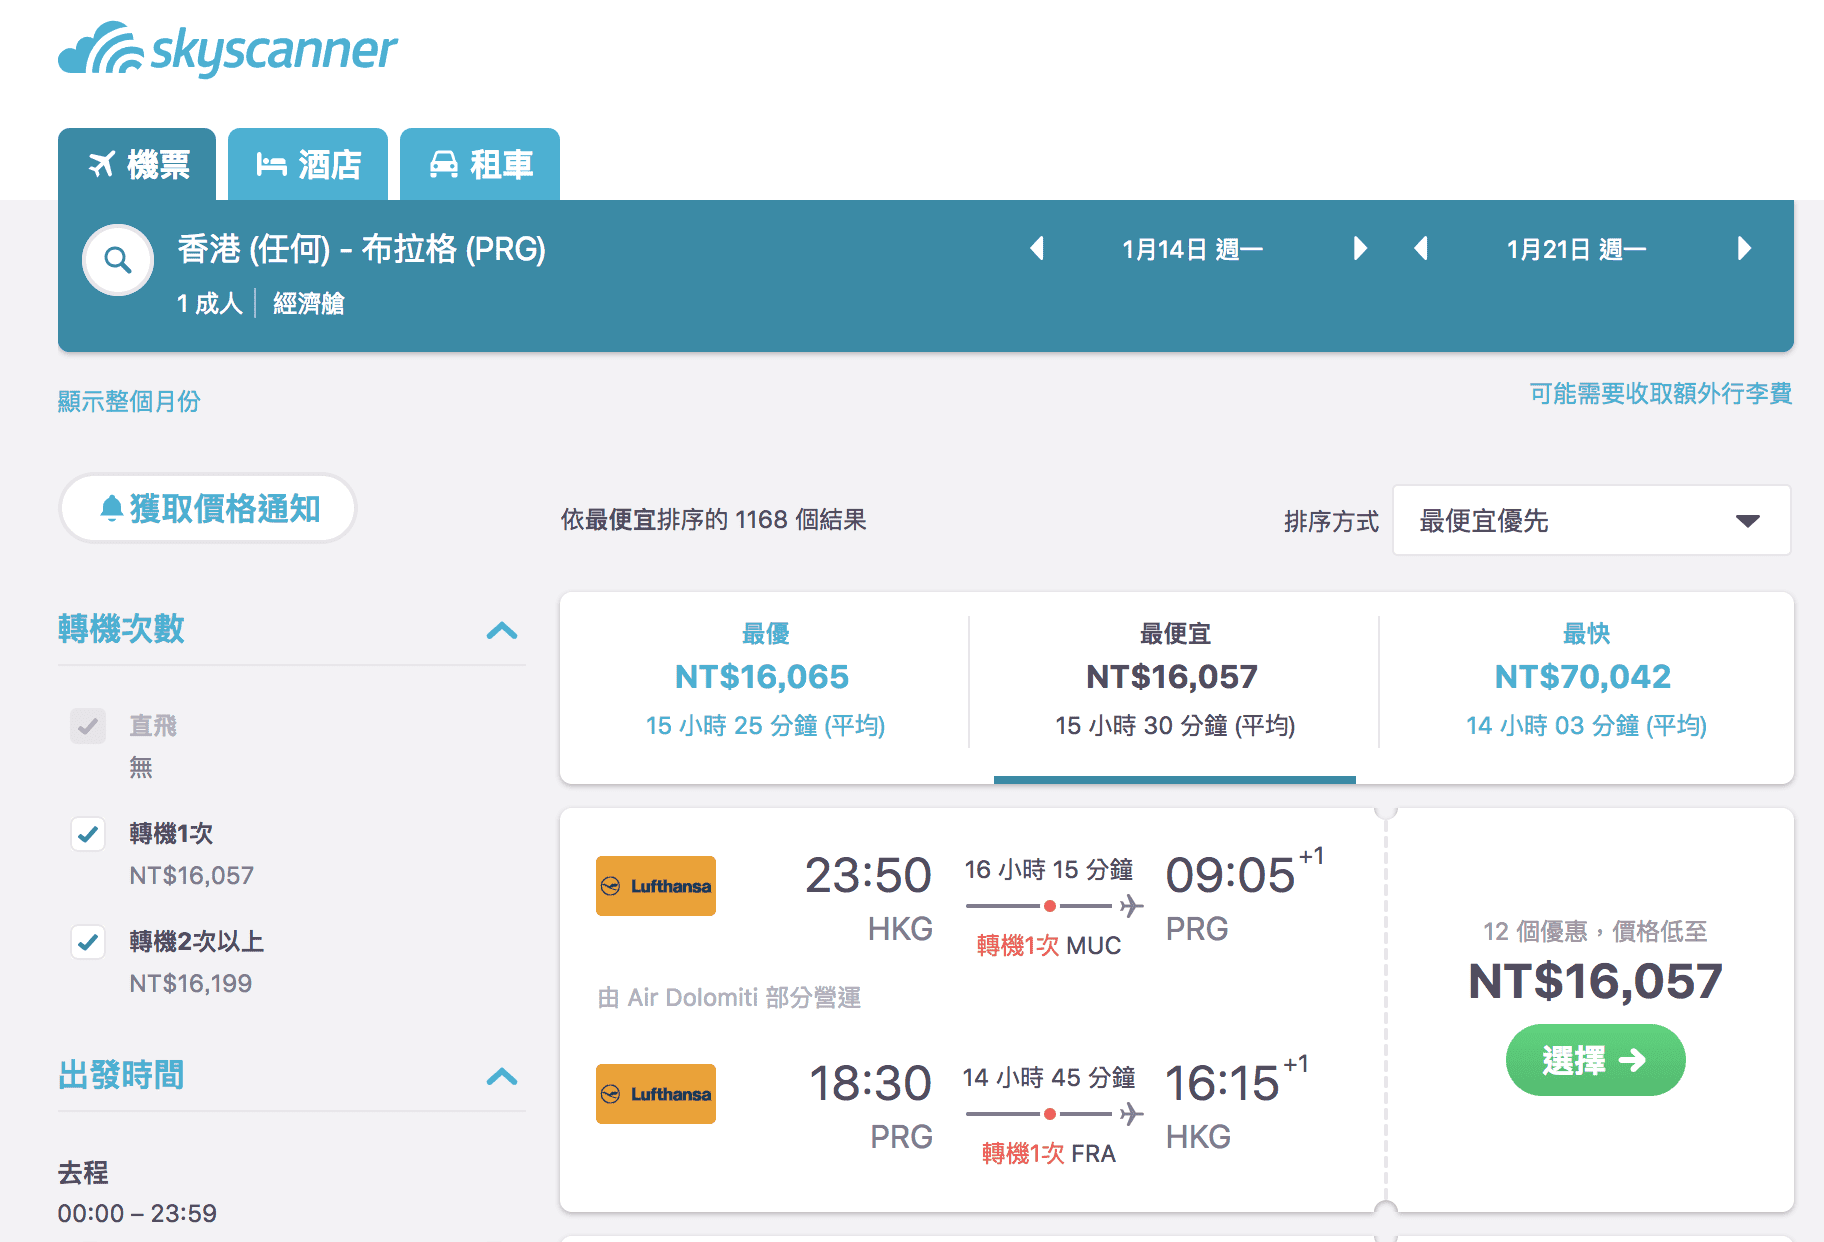Uncheck the 轉機2次以上 checkbox
Image resolution: width=1824 pixels, height=1242 pixels.
tap(88, 942)
